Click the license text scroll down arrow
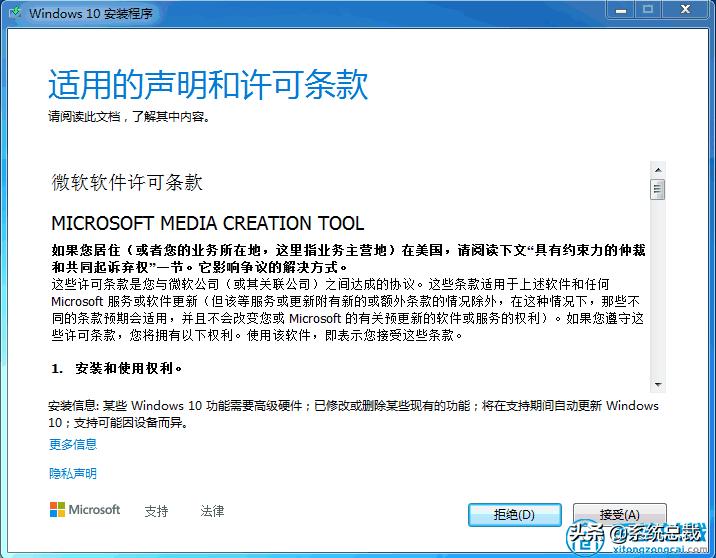Viewport: 716px width, 558px height. point(658,384)
